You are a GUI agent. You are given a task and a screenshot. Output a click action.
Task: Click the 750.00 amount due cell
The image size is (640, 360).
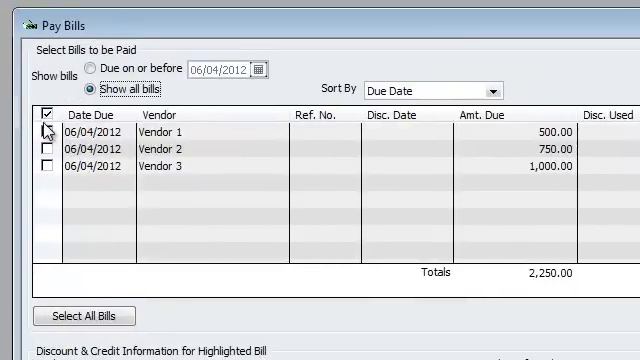pyautogui.click(x=516, y=149)
